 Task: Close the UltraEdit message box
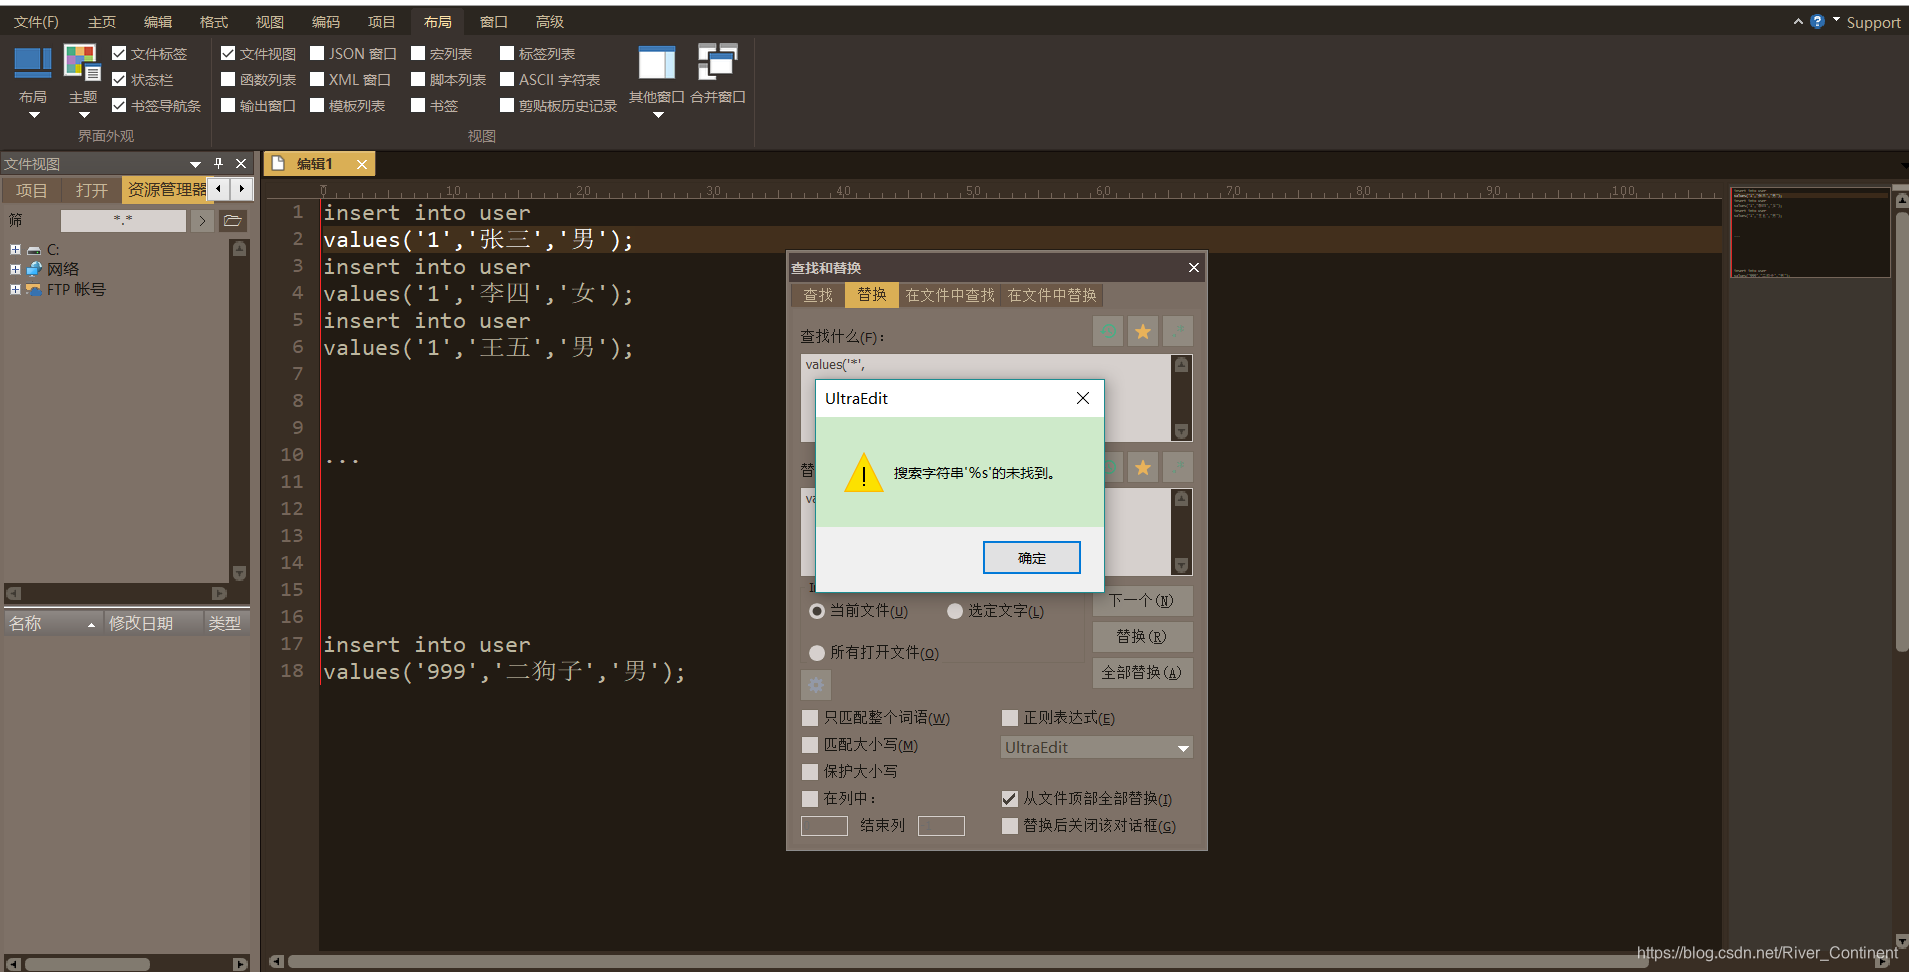(1083, 398)
